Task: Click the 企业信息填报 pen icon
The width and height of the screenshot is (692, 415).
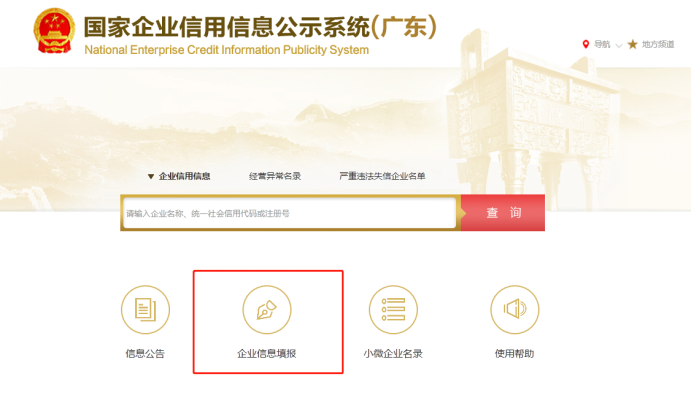Action: (x=267, y=309)
